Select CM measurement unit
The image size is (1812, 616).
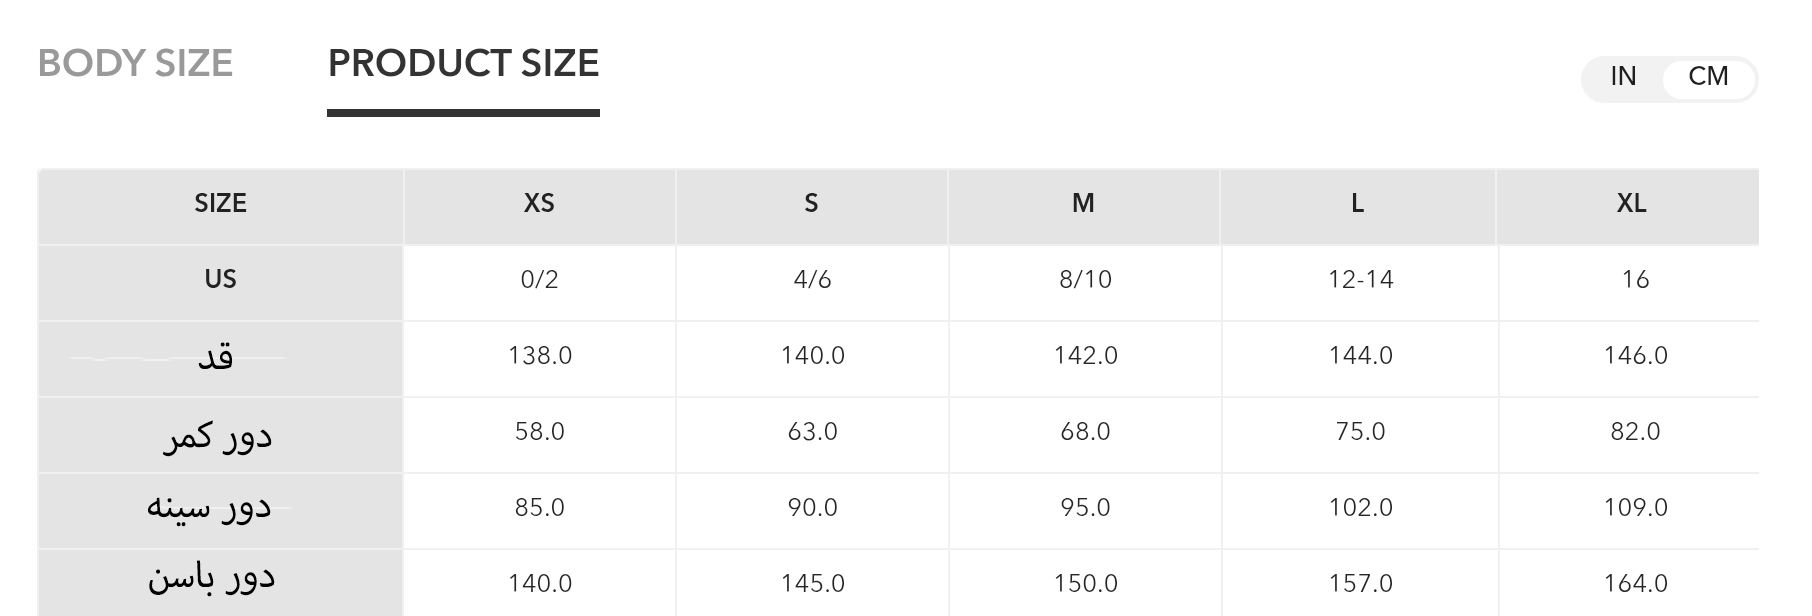coord(1708,77)
